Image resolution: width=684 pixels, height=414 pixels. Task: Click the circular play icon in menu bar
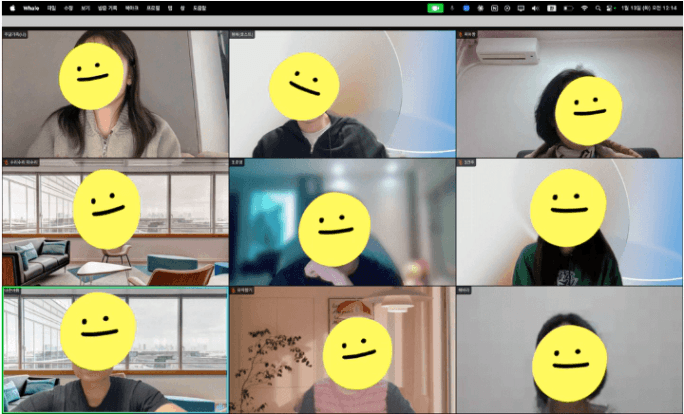507,8
